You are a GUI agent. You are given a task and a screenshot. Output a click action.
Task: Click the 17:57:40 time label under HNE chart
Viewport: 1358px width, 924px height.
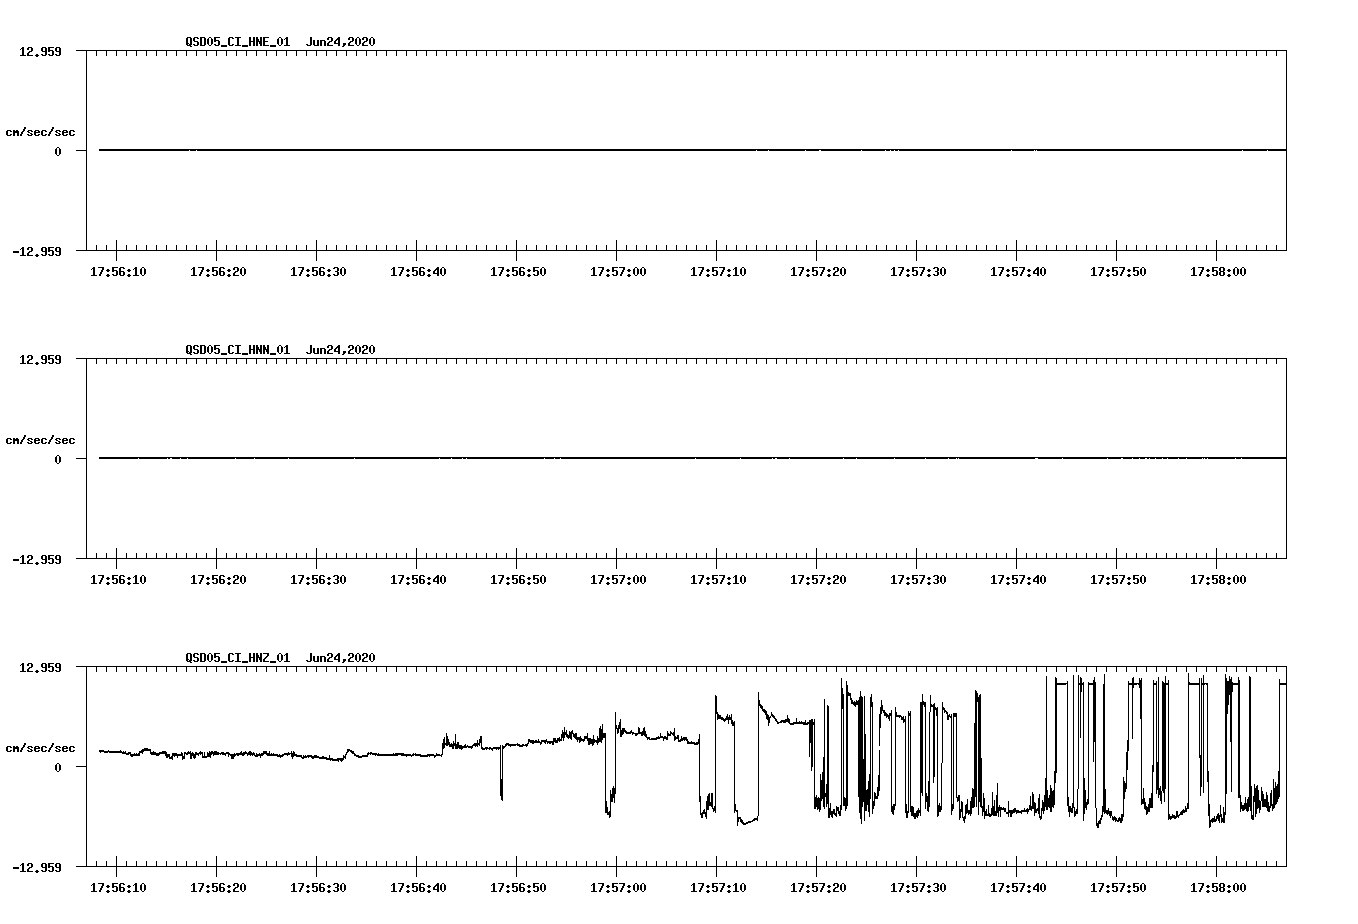(x=1018, y=271)
